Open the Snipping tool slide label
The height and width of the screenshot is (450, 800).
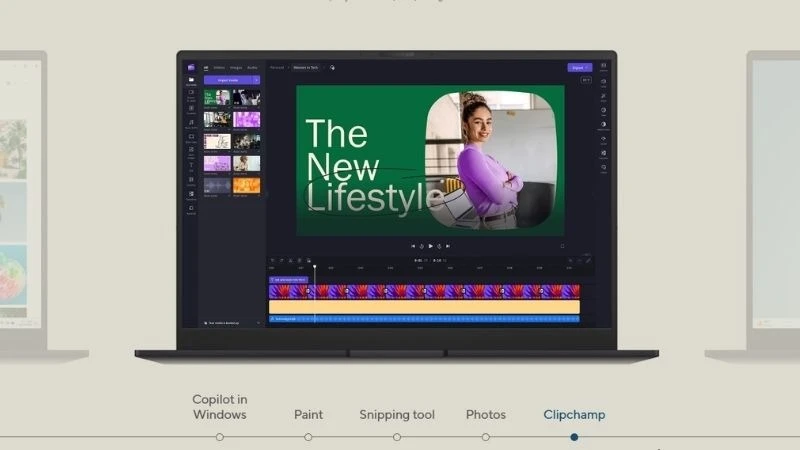tap(397, 415)
